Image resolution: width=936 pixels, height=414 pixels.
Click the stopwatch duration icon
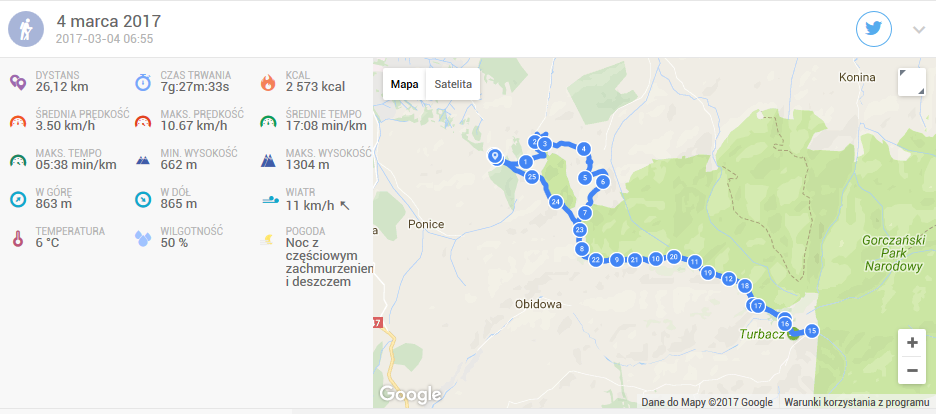143,82
